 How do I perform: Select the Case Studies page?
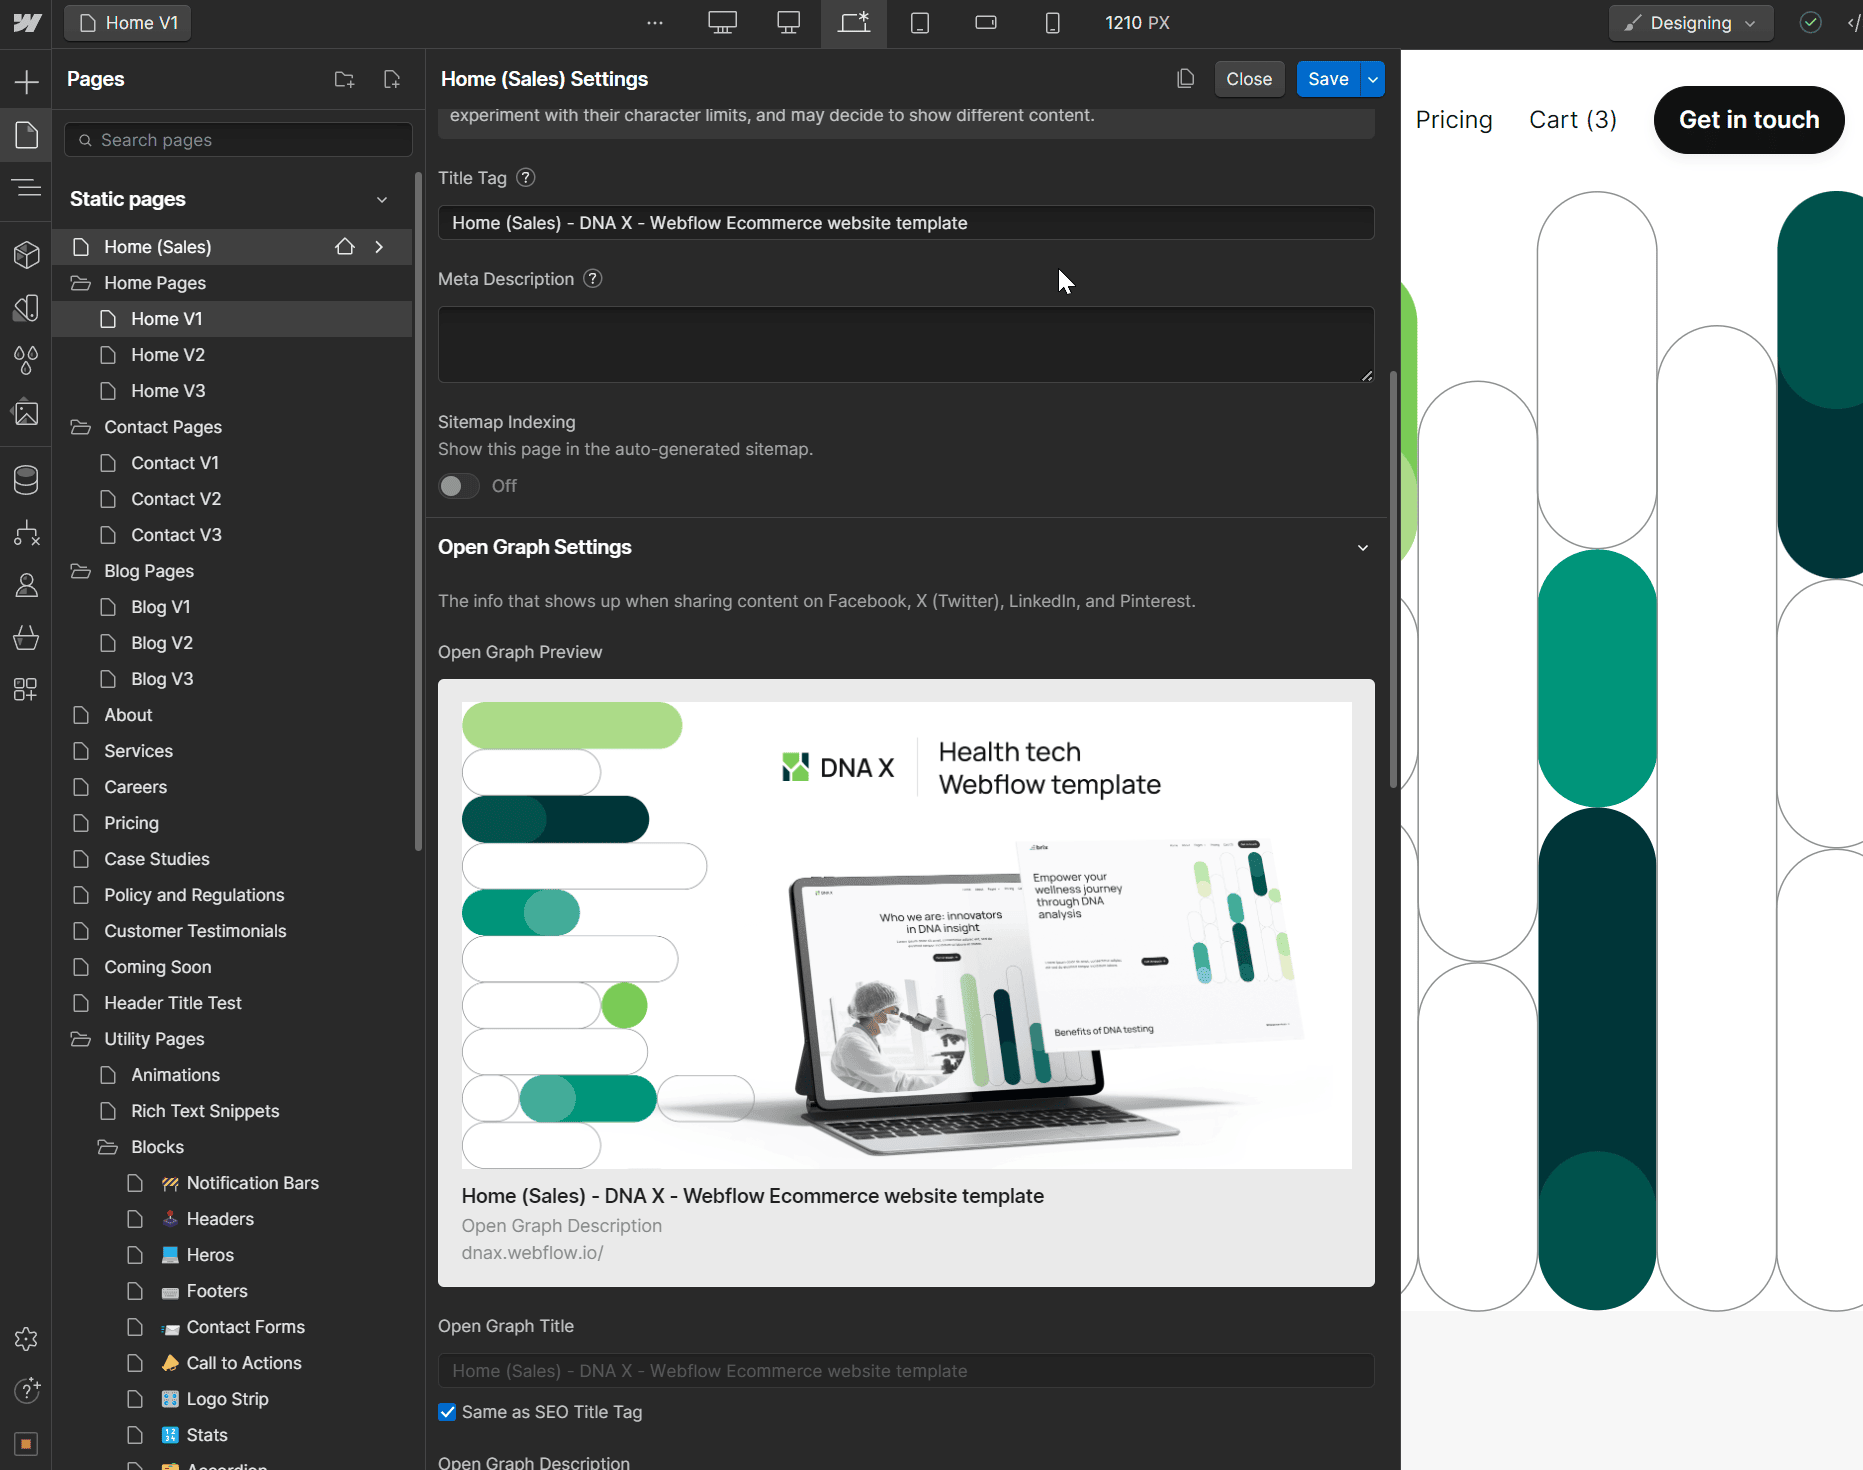coord(232,859)
